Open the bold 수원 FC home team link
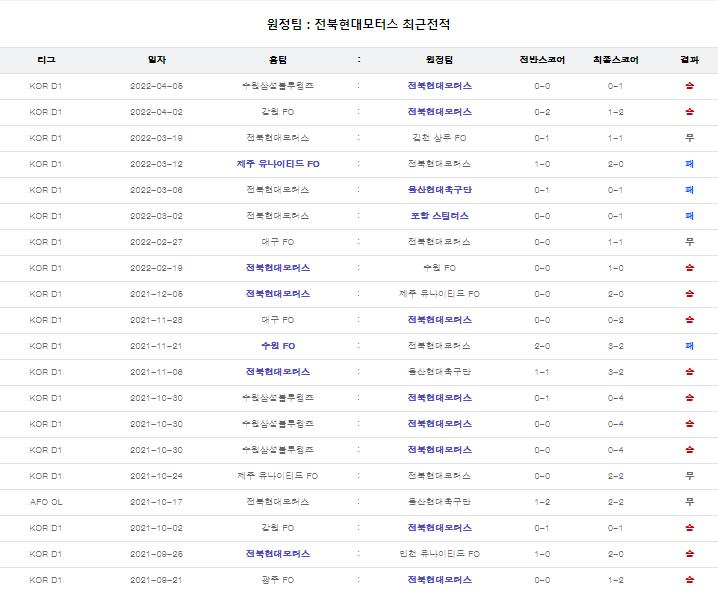 pyautogui.click(x=278, y=346)
